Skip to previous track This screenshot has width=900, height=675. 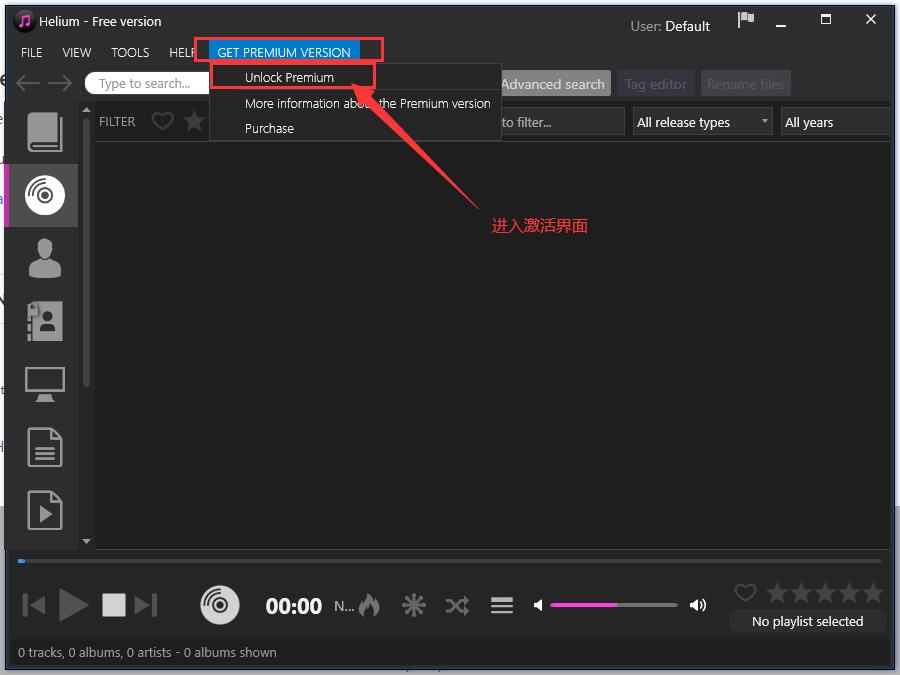34,606
